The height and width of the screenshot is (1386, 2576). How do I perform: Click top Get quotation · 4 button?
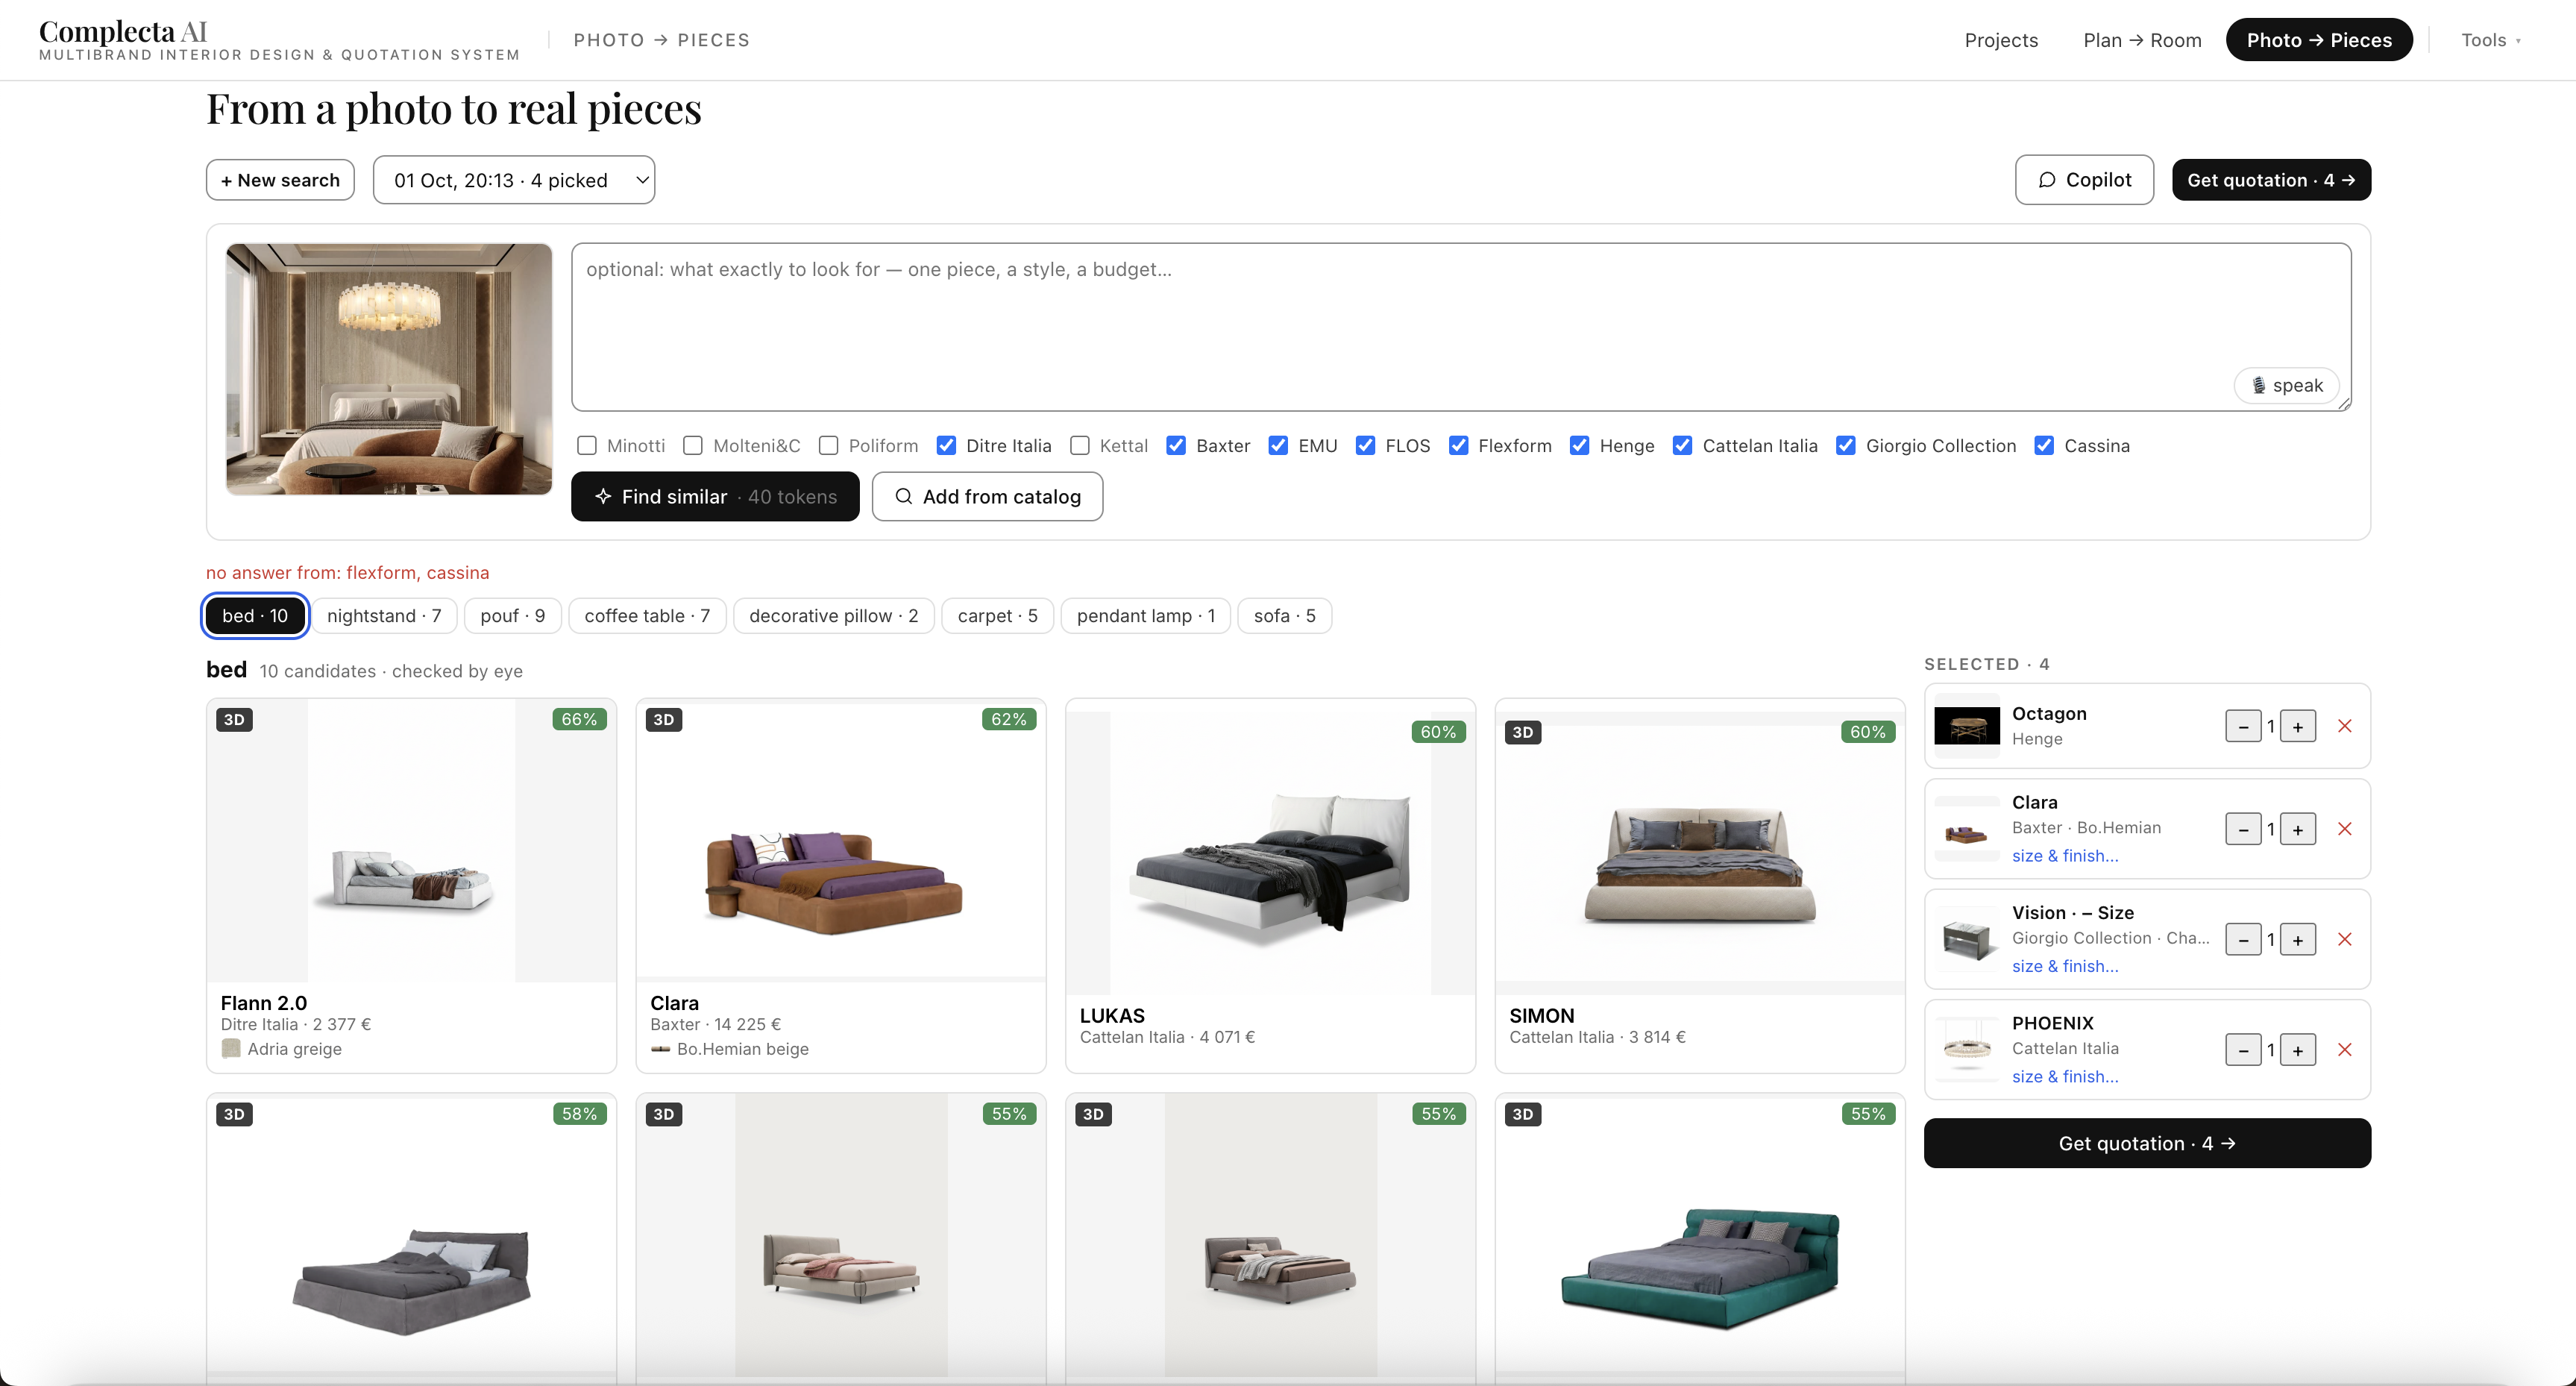click(2271, 180)
